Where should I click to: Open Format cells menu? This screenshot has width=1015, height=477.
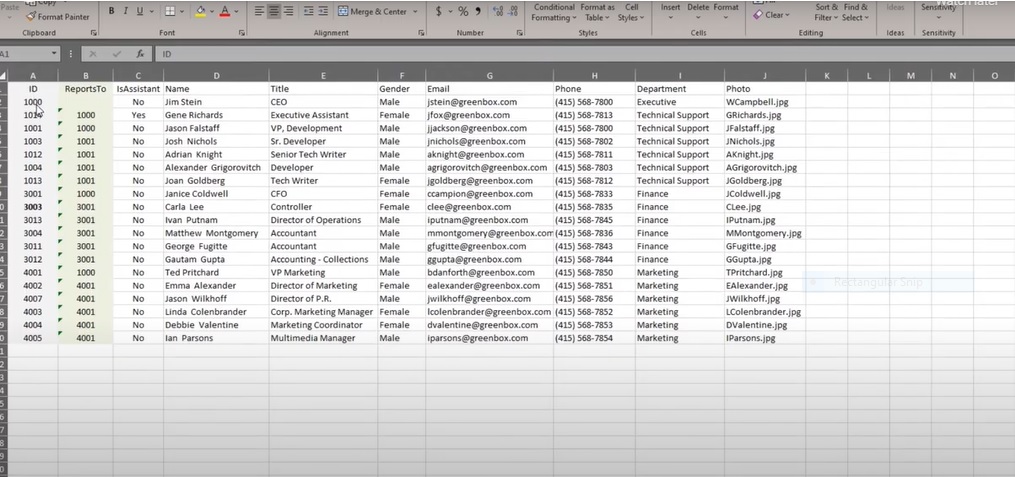tap(726, 11)
